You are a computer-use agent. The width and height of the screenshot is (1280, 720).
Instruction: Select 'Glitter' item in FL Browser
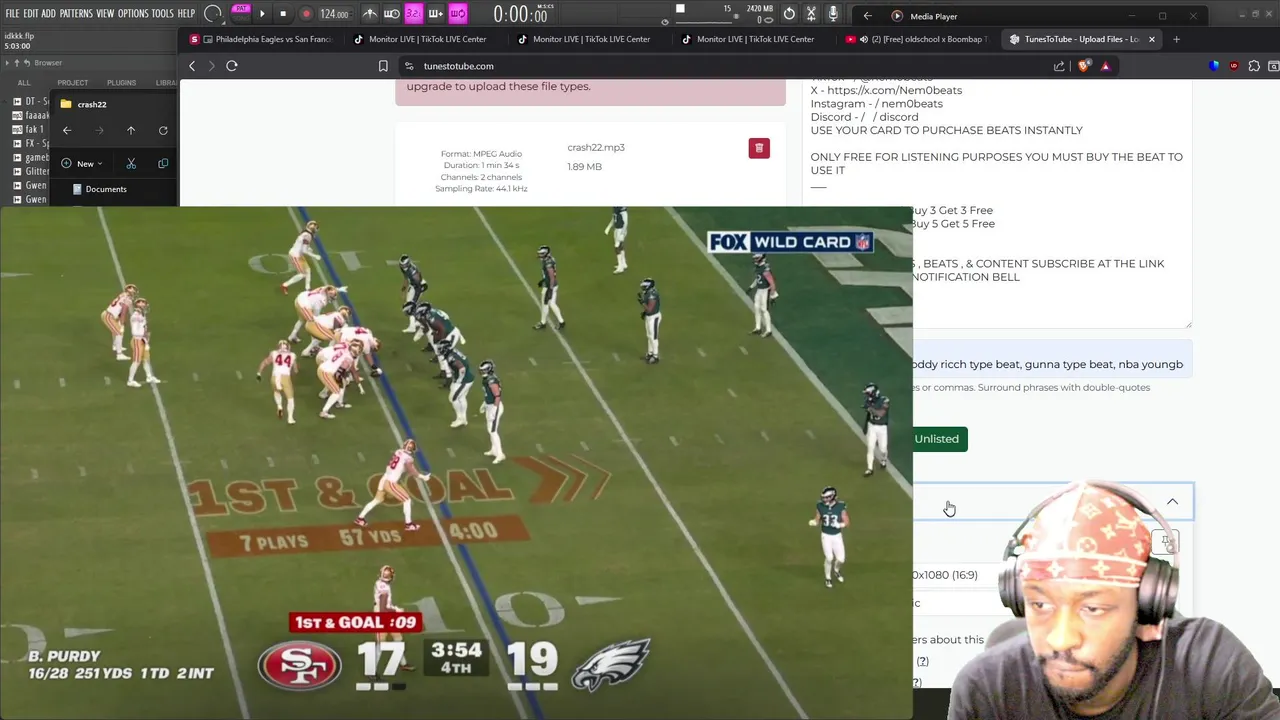click(31, 171)
